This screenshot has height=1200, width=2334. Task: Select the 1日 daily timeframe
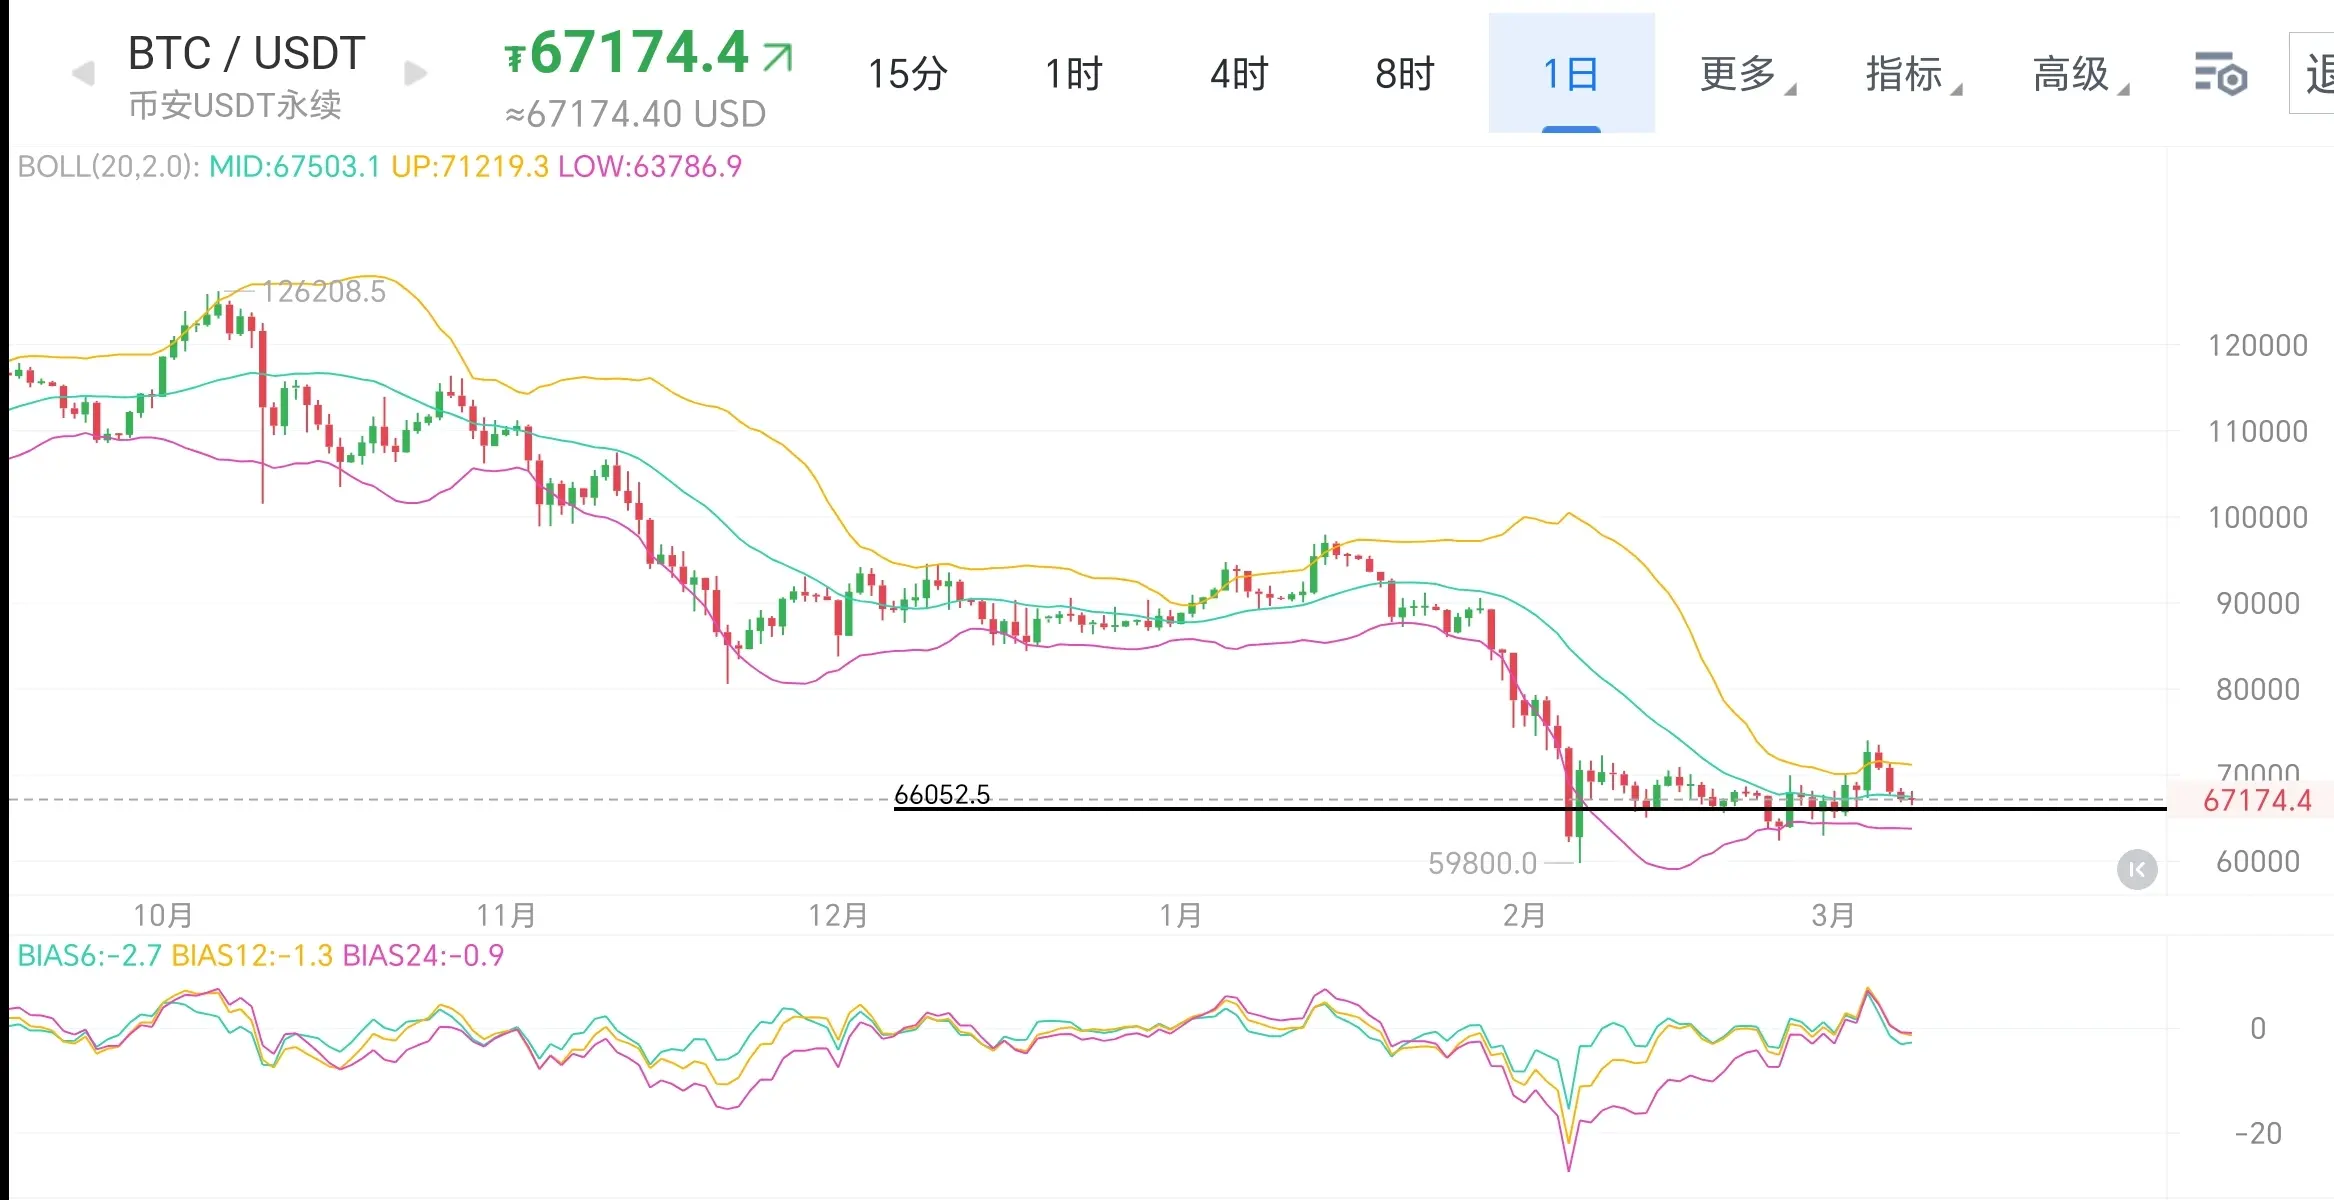tap(1570, 74)
